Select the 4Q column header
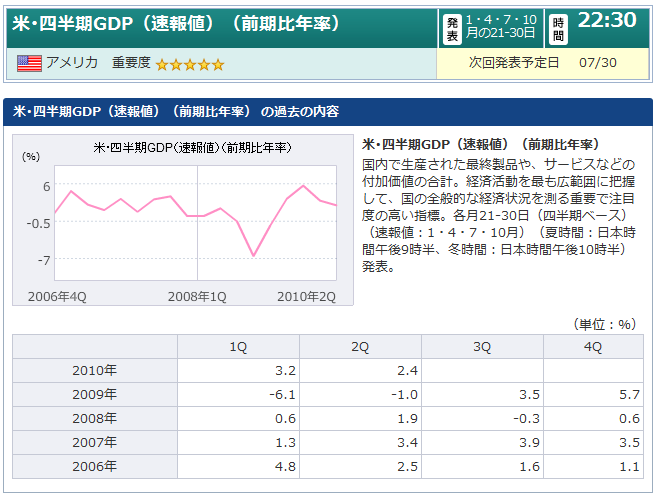Viewport: 657px width, 496px height. pos(592,347)
